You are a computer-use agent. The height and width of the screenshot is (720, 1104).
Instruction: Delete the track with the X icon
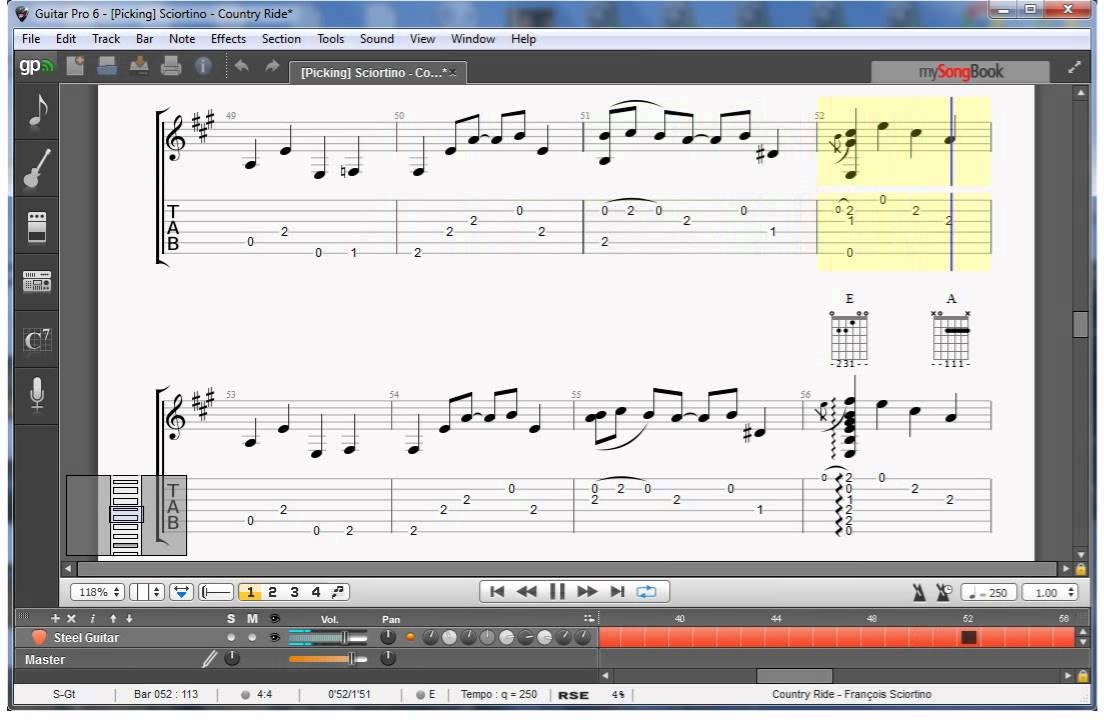71,618
